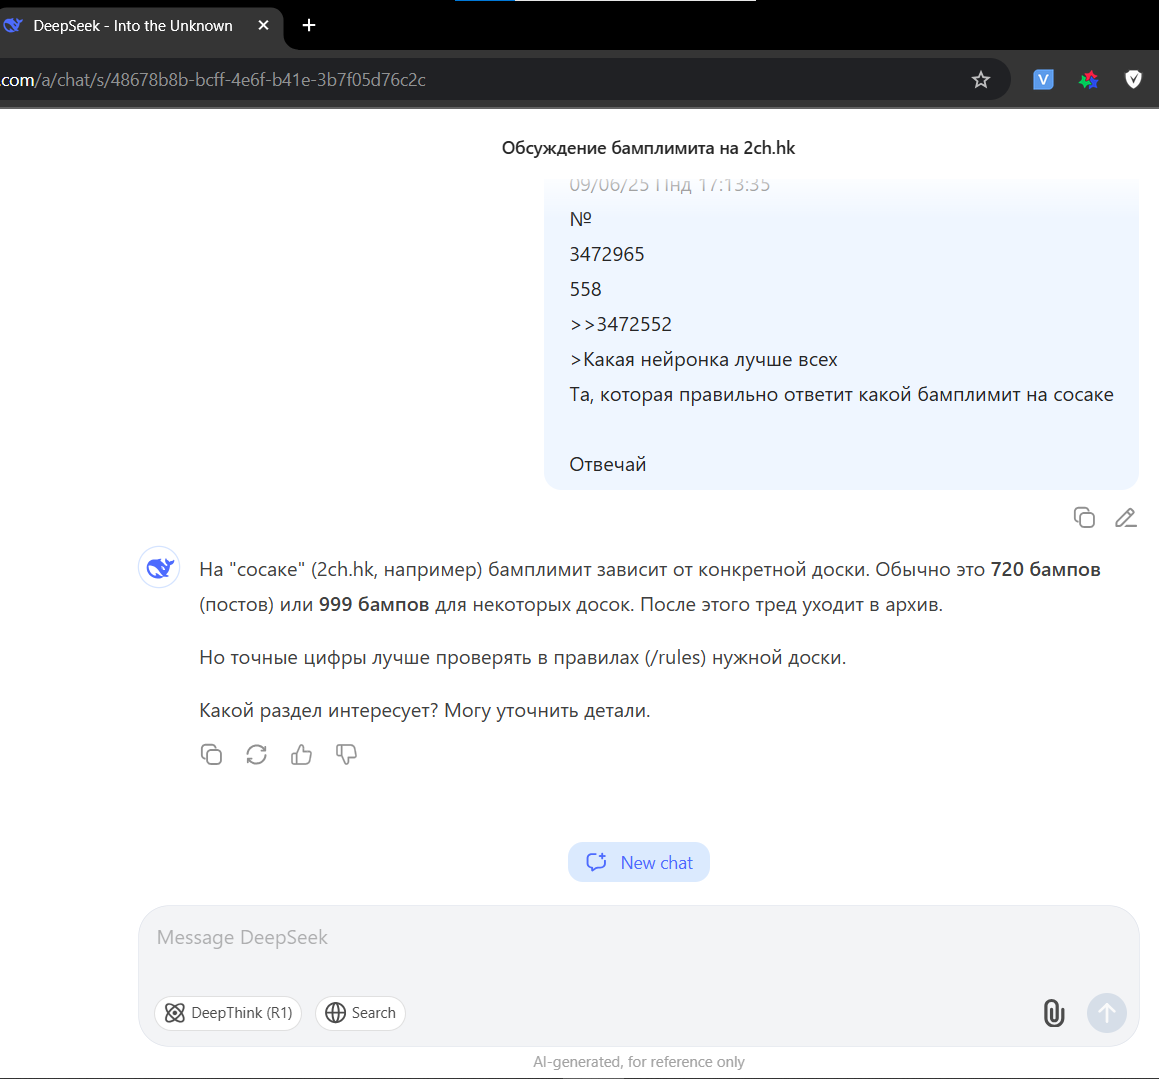Select the DeepSeek - Into the Unknown tab
The image size is (1159, 1079).
pyautogui.click(x=133, y=26)
